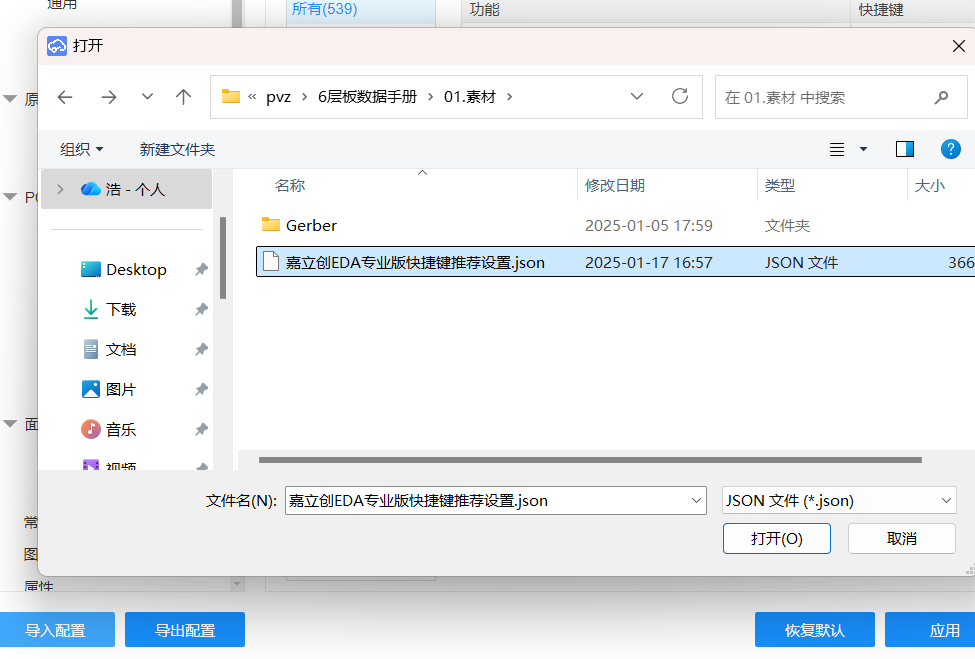Click the folder icon in address bar
975x659 pixels.
[x=231, y=96]
